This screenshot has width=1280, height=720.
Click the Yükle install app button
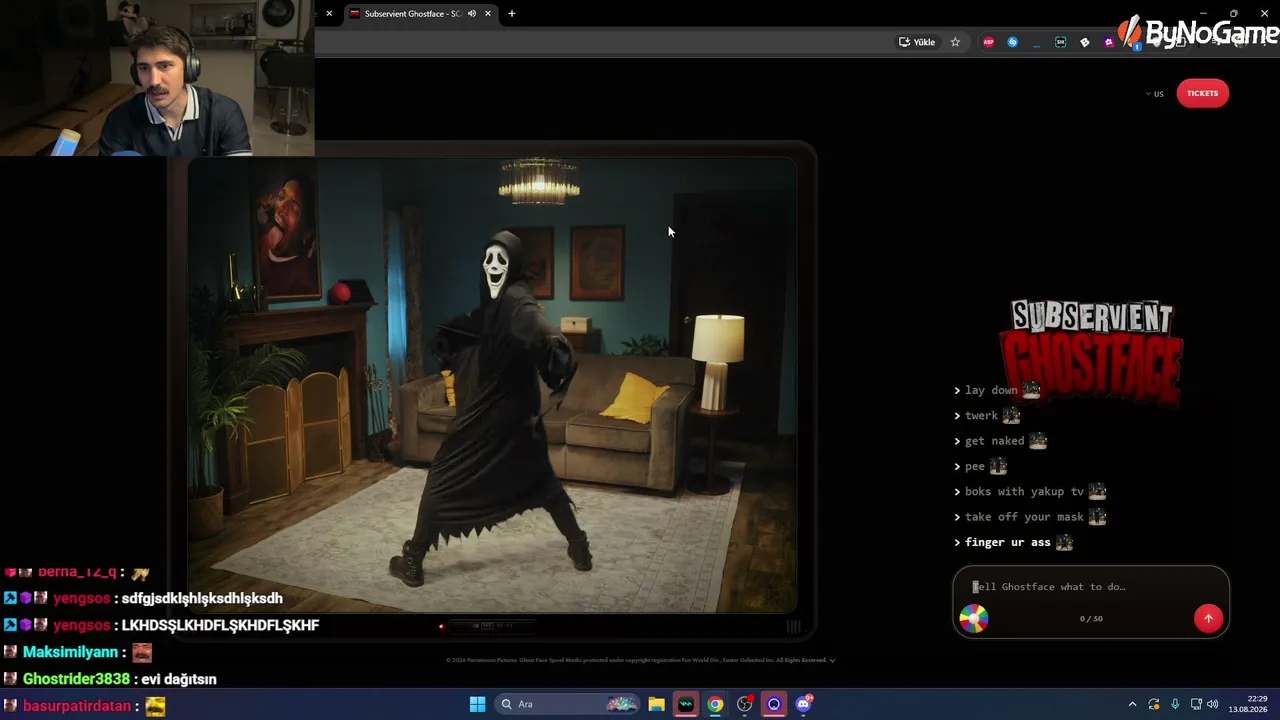click(x=917, y=42)
